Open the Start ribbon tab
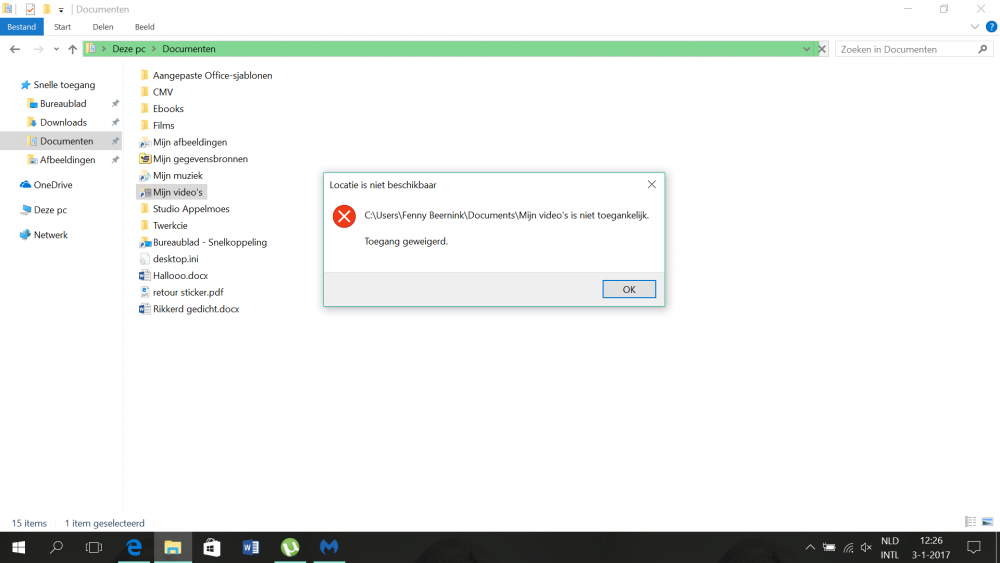 click(62, 27)
